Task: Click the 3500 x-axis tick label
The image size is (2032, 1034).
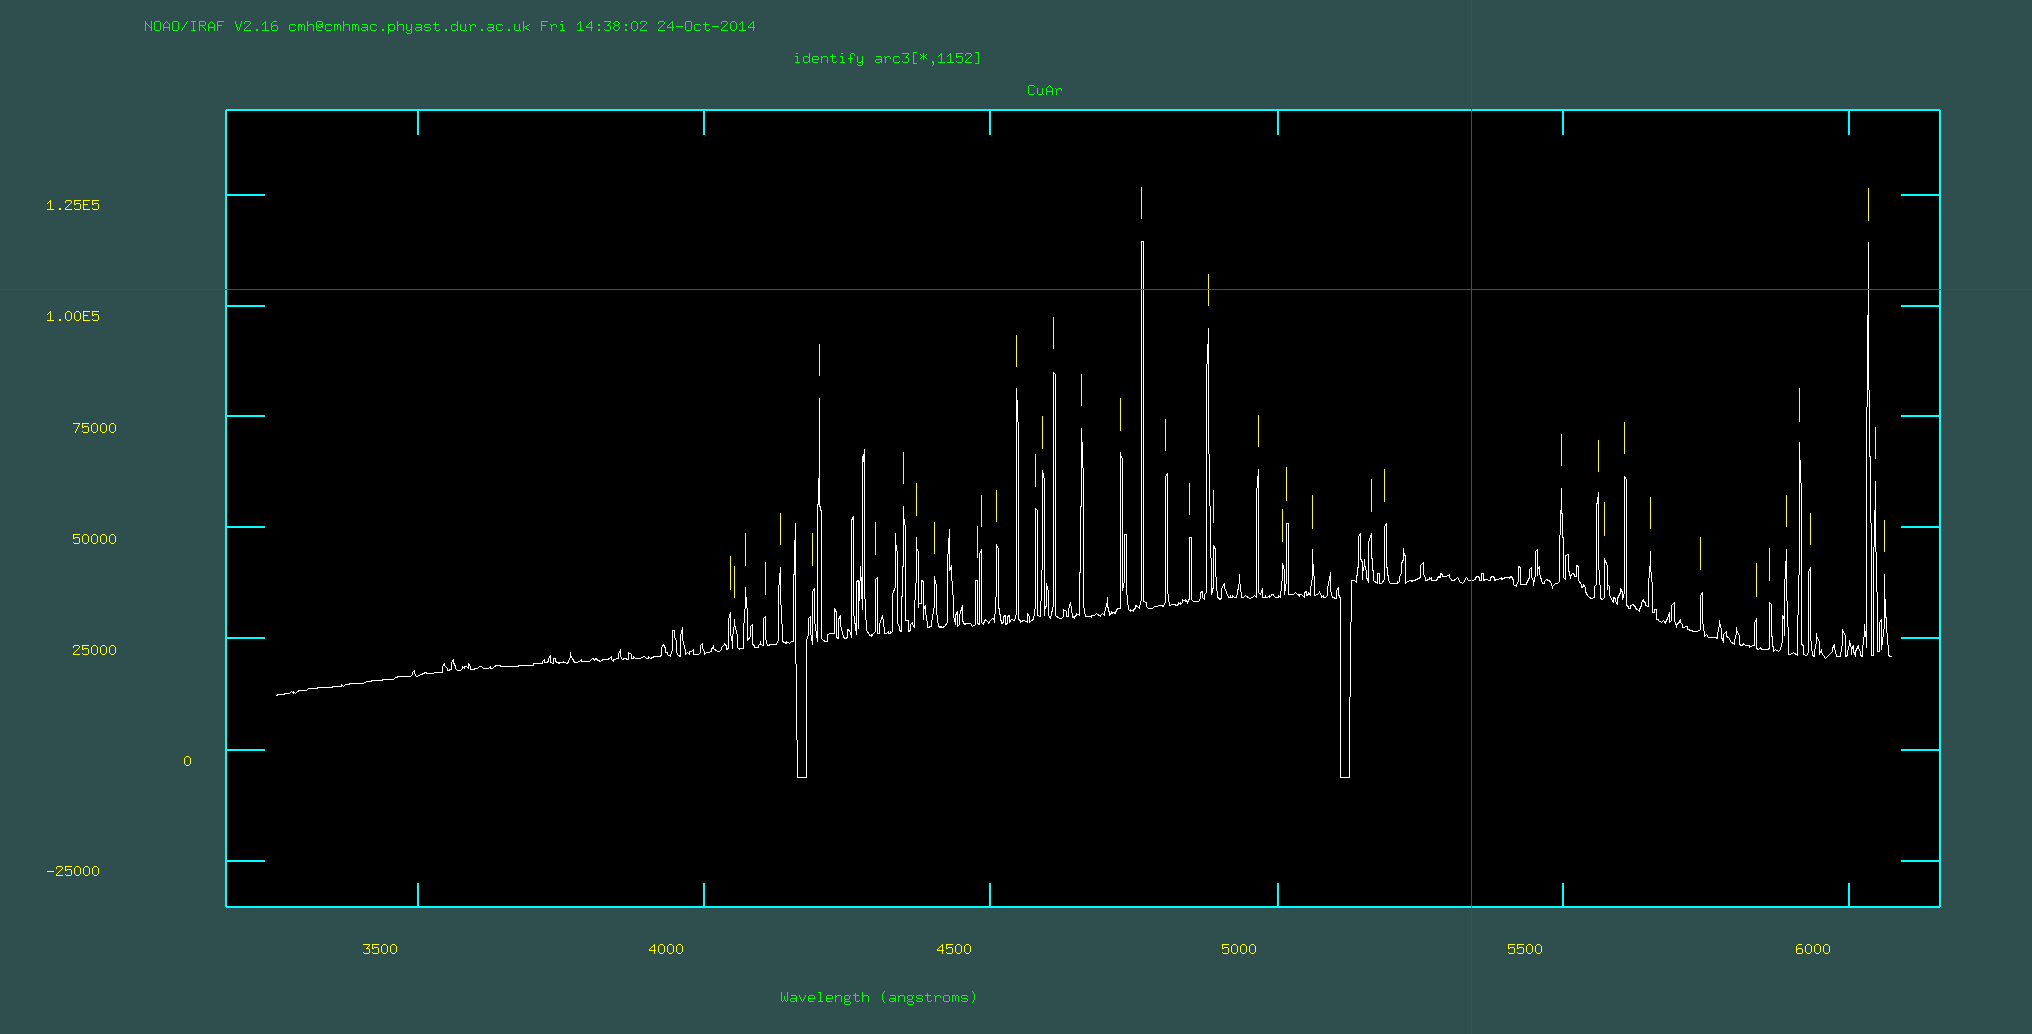Action: coord(380,949)
